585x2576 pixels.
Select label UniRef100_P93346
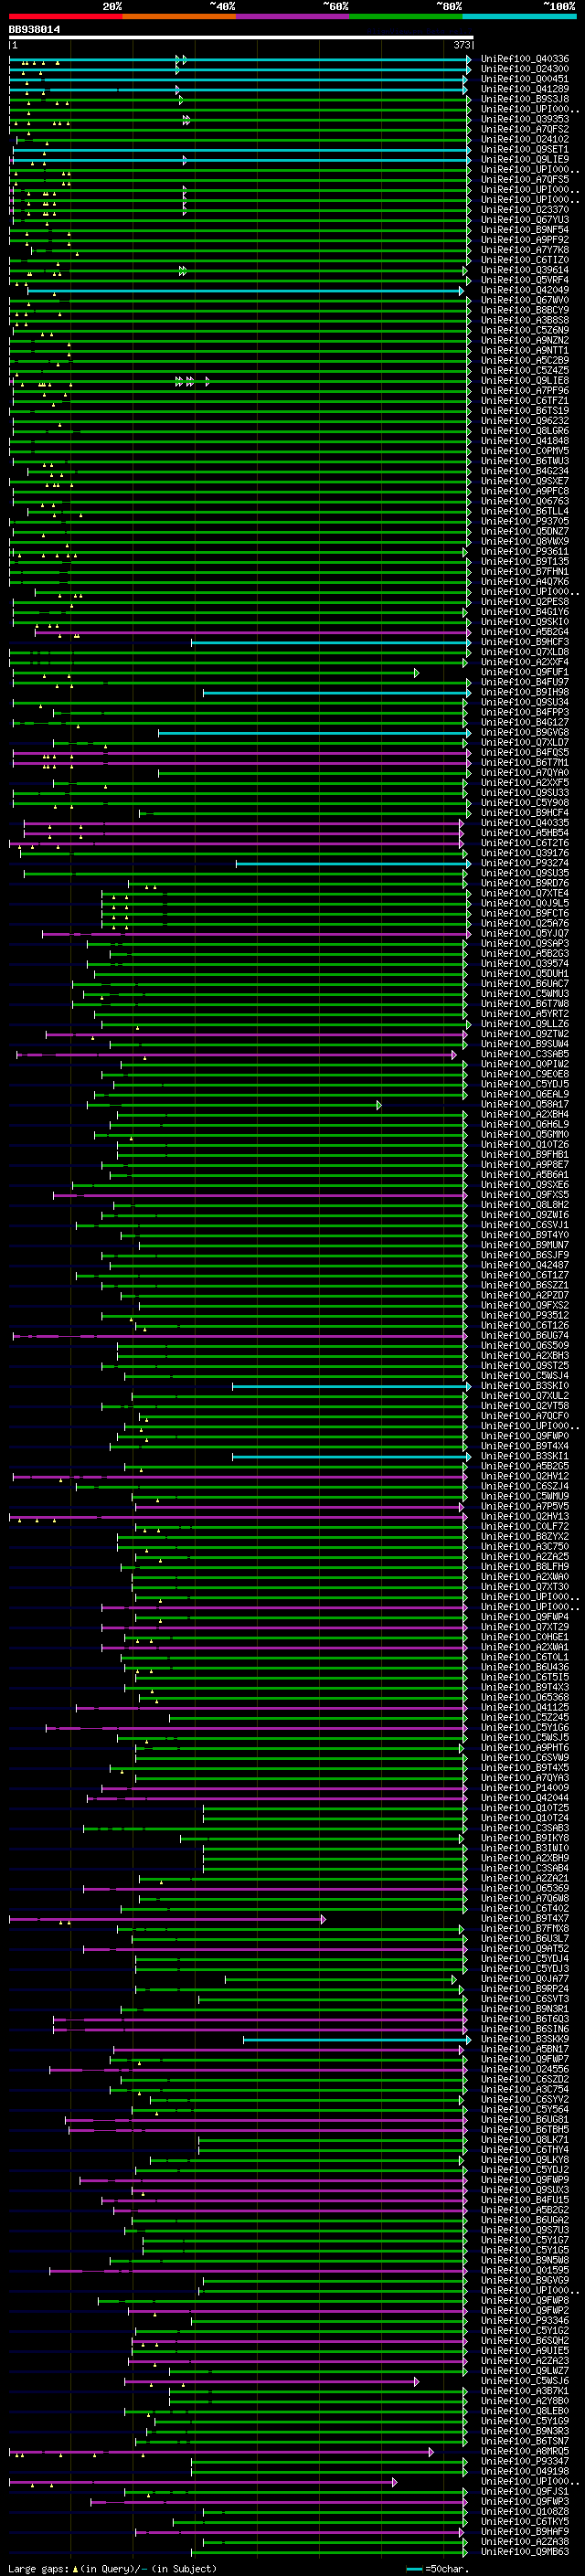tap(525, 2320)
